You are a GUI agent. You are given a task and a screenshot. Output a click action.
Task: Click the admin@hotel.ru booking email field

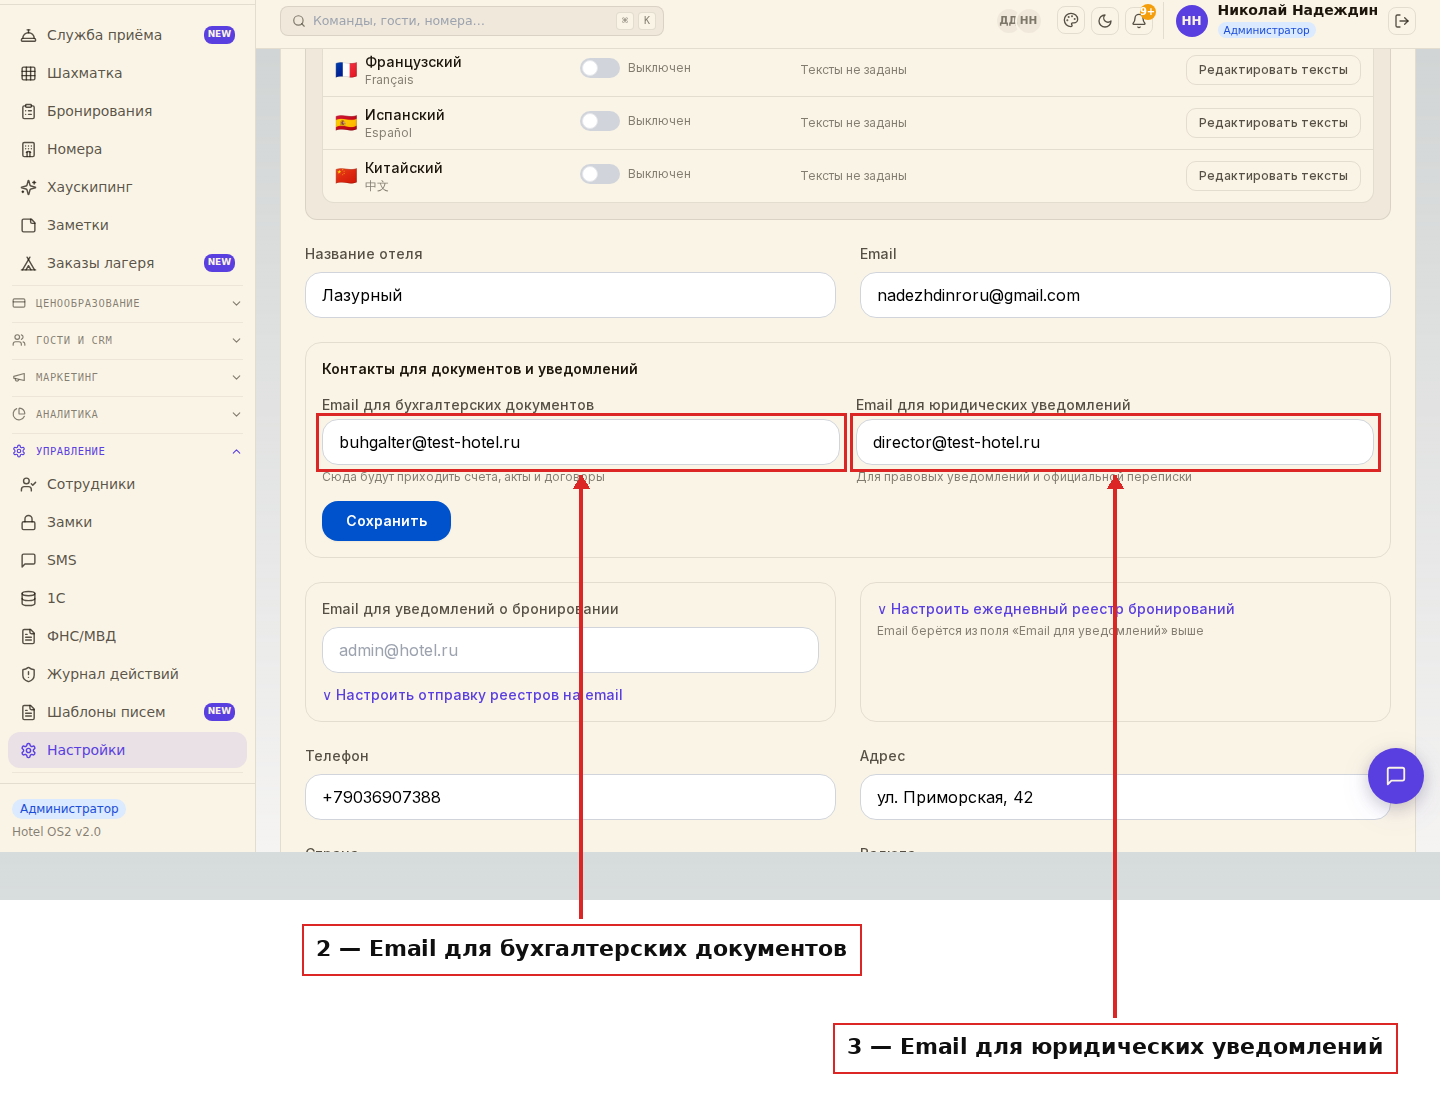pos(570,650)
